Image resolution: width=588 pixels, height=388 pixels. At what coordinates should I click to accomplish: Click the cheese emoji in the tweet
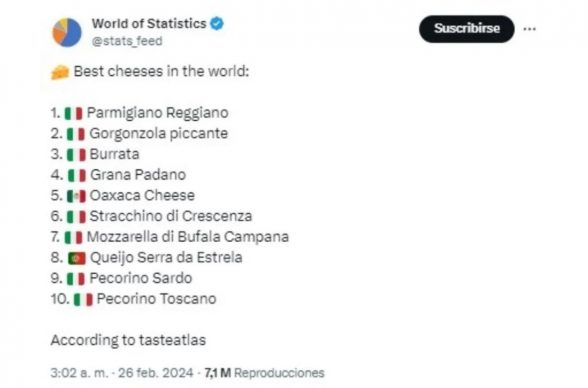[60, 72]
